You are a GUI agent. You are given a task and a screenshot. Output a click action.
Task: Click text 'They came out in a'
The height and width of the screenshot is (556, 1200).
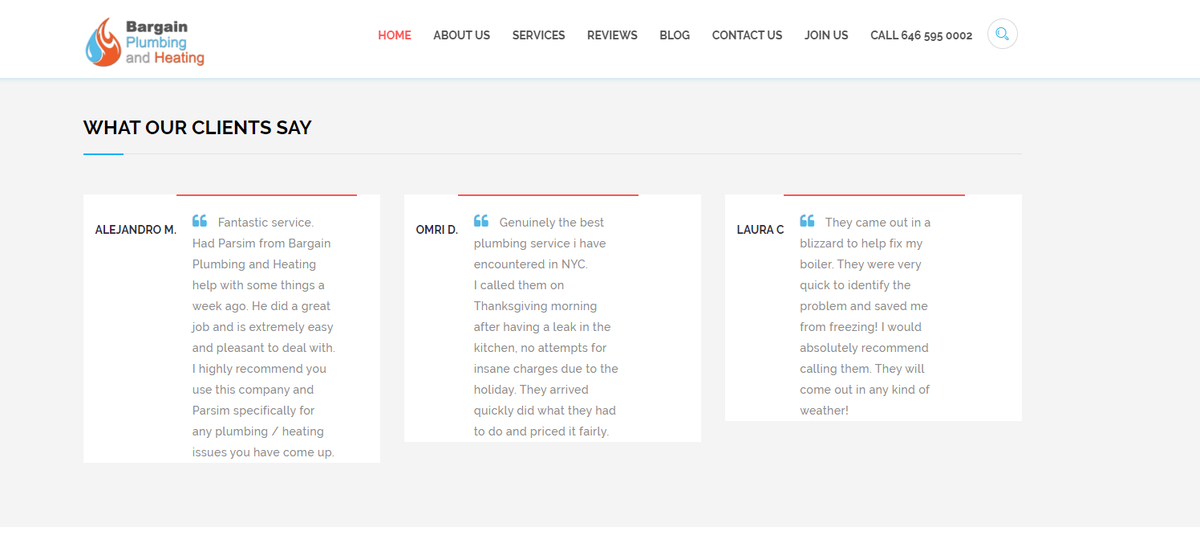pos(878,223)
